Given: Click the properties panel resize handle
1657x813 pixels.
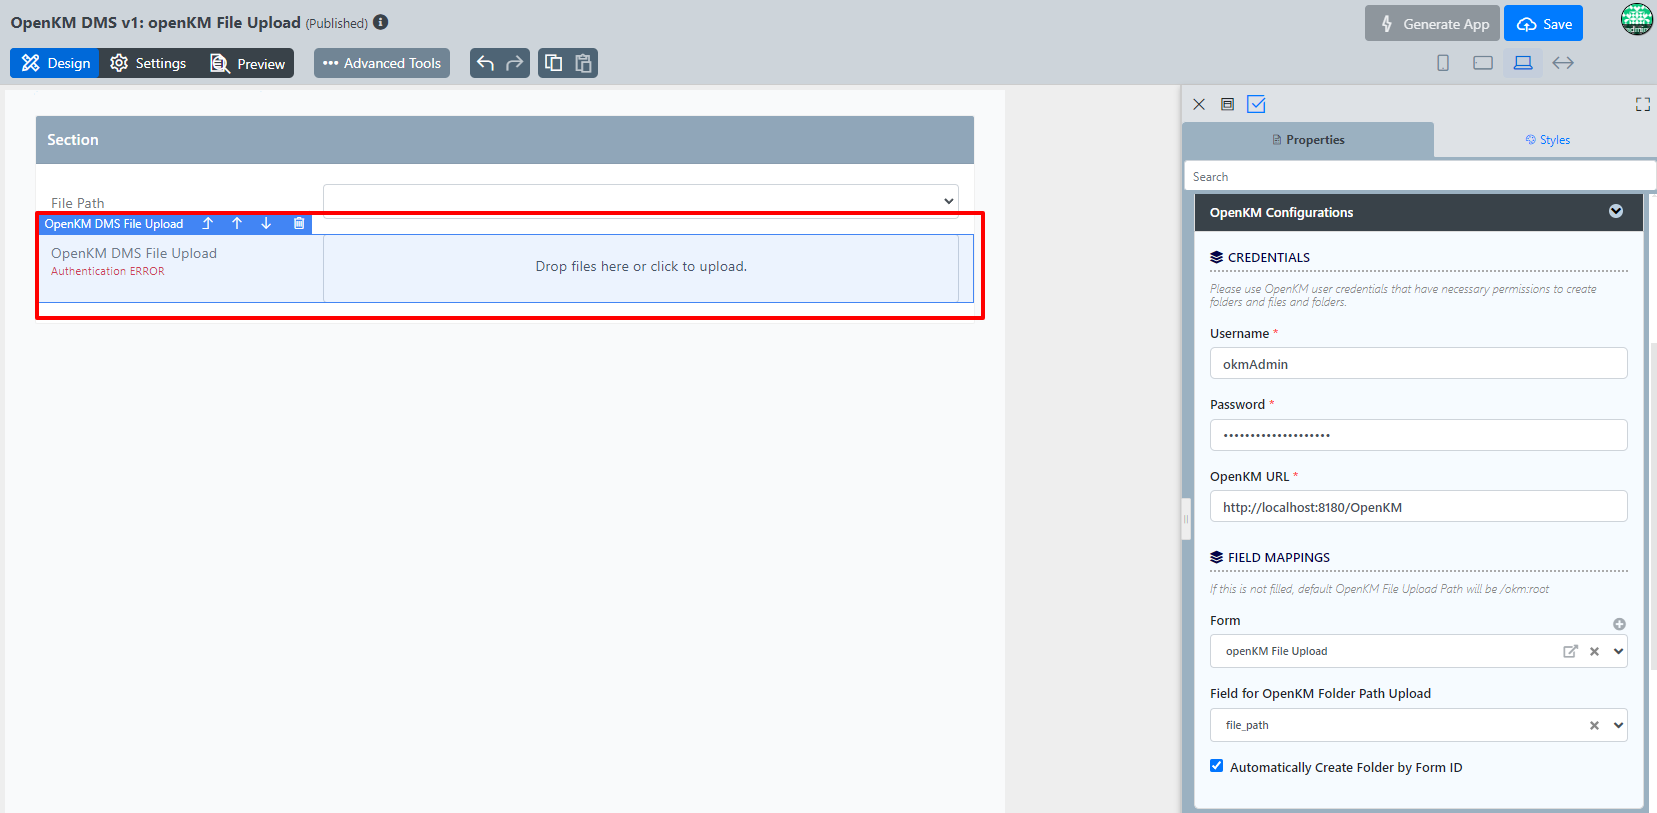Looking at the screenshot, I should click(x=1186, y=519).
